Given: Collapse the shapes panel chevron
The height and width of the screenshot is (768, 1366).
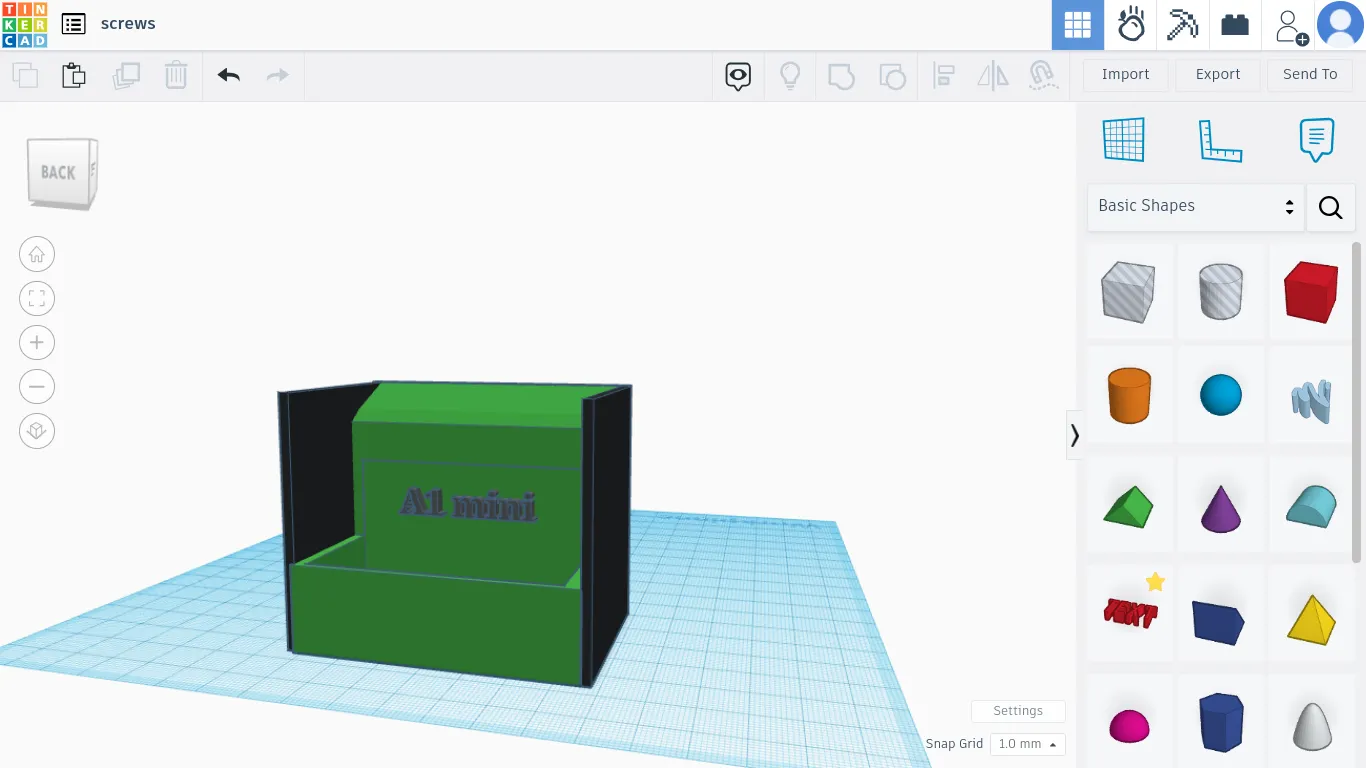Looking at the screenshot, I should coord(1075,435).
